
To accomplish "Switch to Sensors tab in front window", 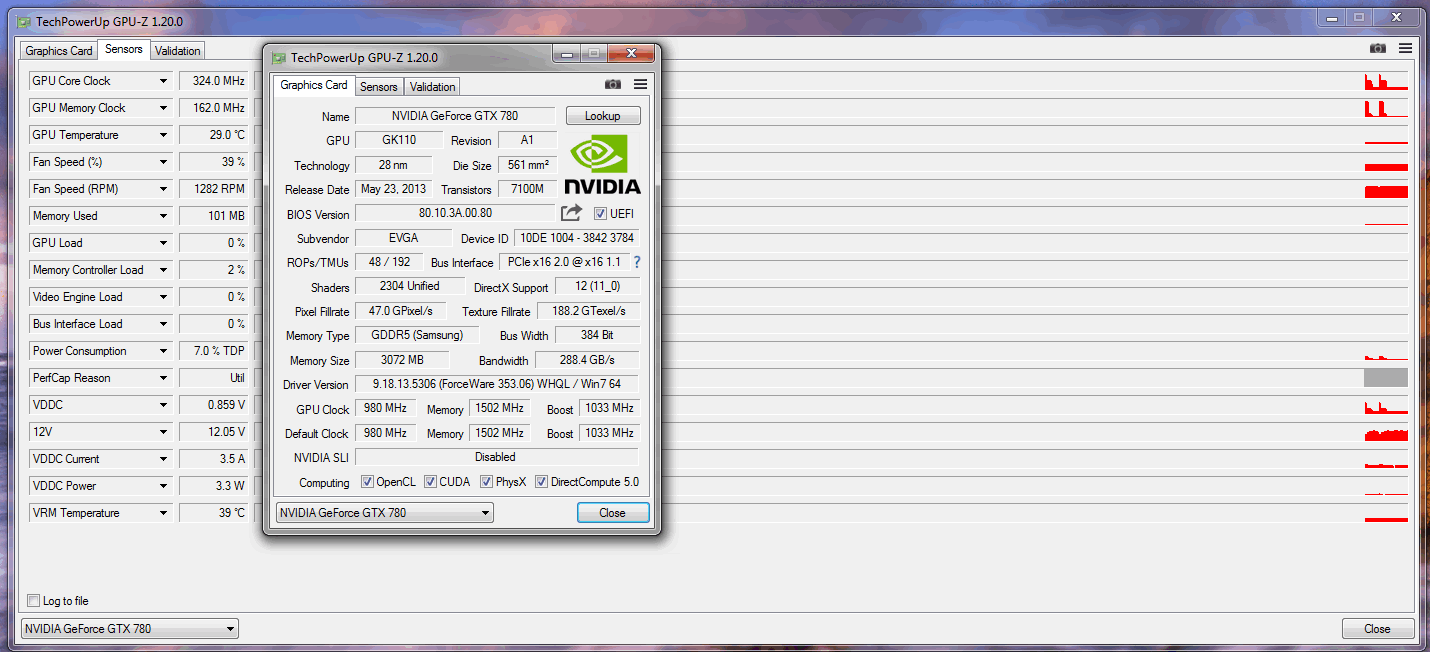I will click(379, 87).
